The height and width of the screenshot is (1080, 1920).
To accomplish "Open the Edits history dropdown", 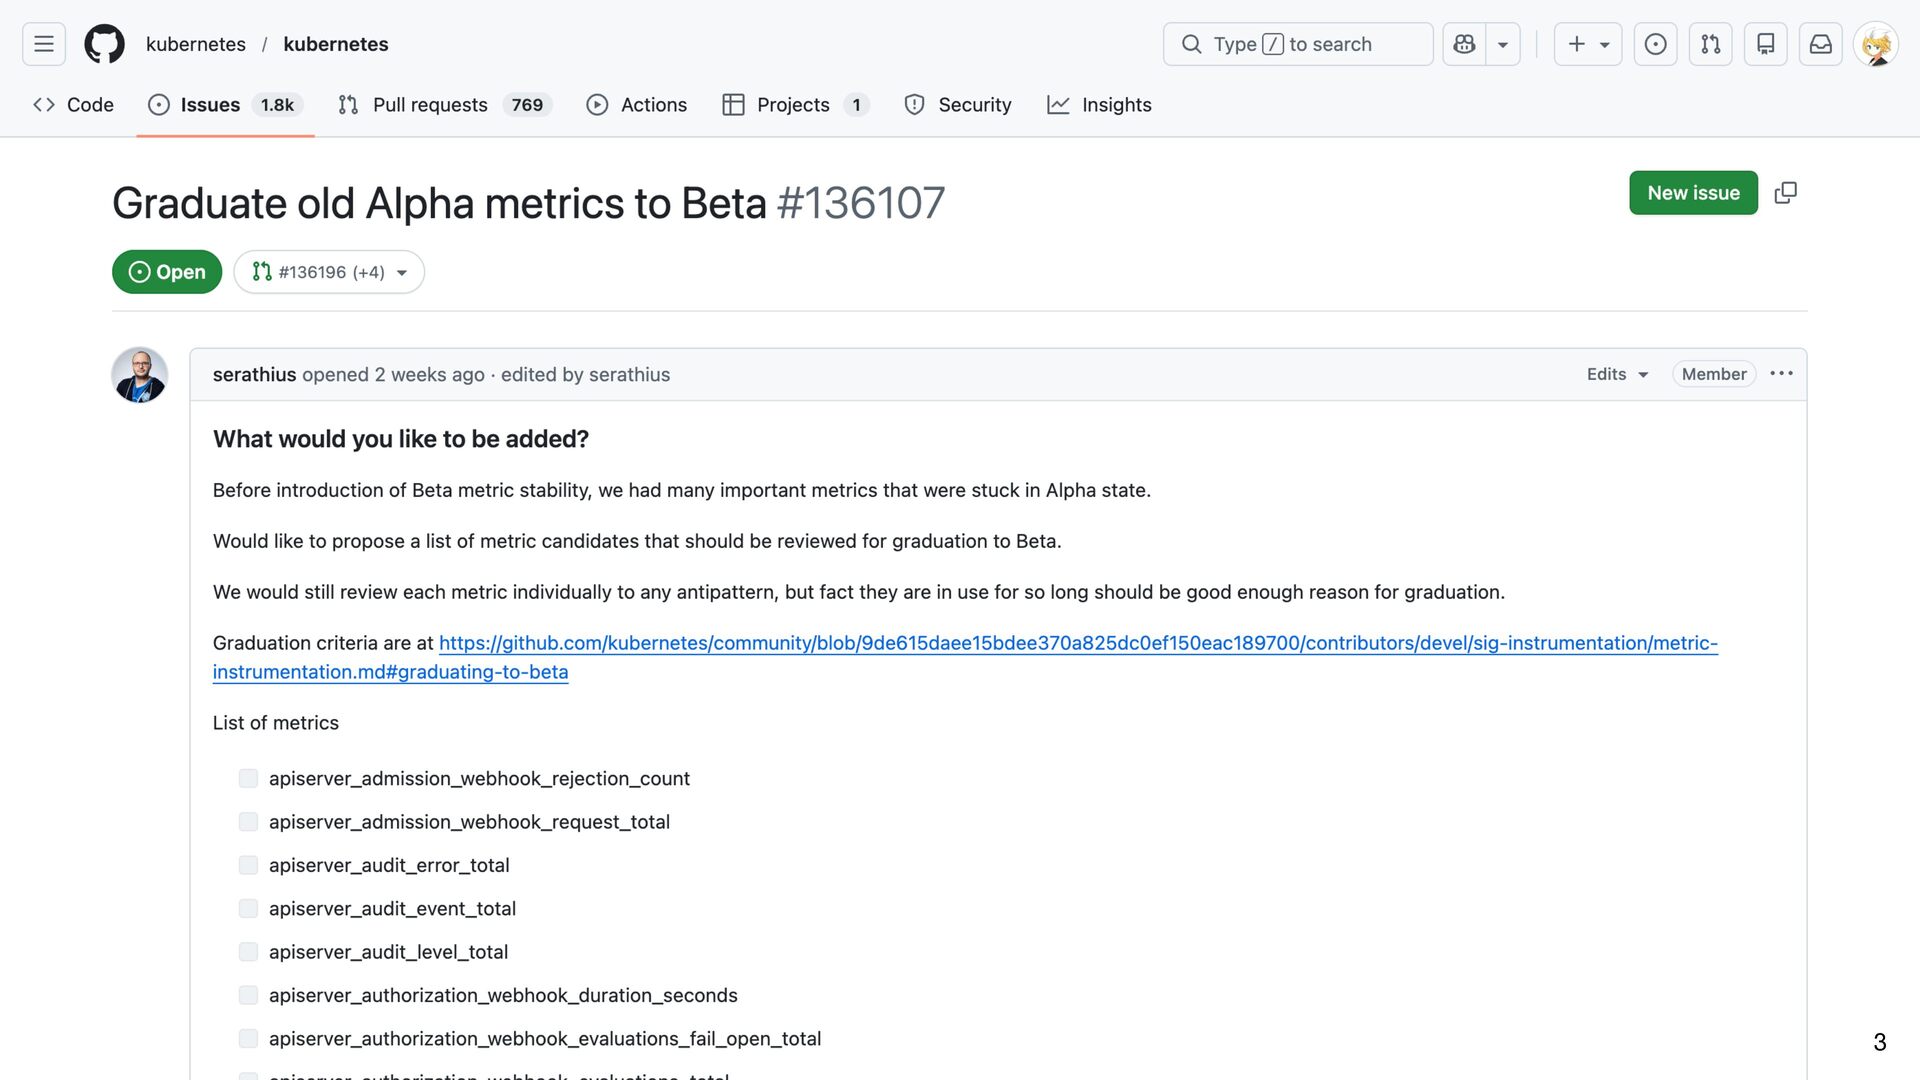I will [x=1616, y=374].
